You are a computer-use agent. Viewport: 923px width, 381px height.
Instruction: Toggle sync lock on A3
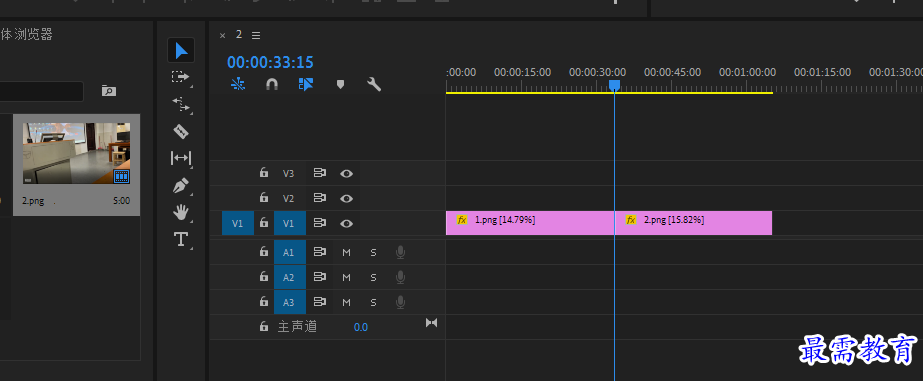[320, 302]
